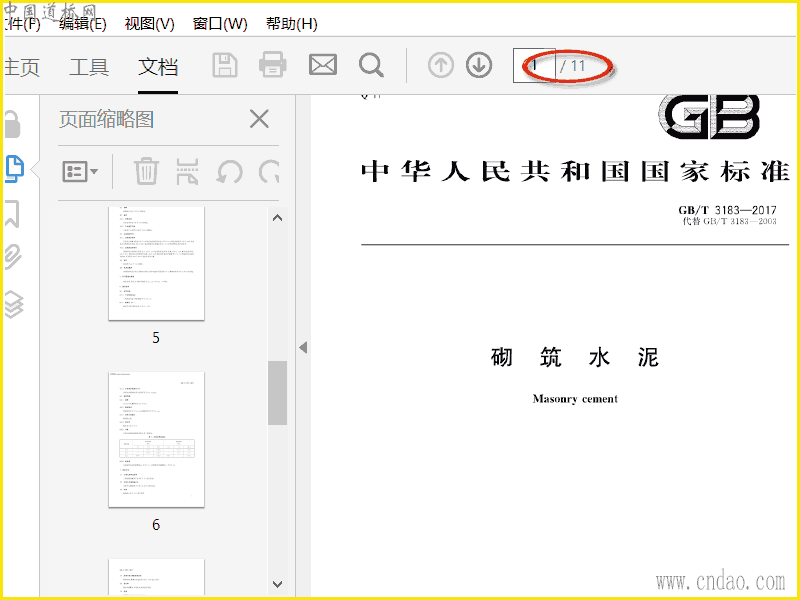Image resolution: width=800 pixels, height=600 pixels.
Task: Print the document with printer icon
Action: click(272, 65)
